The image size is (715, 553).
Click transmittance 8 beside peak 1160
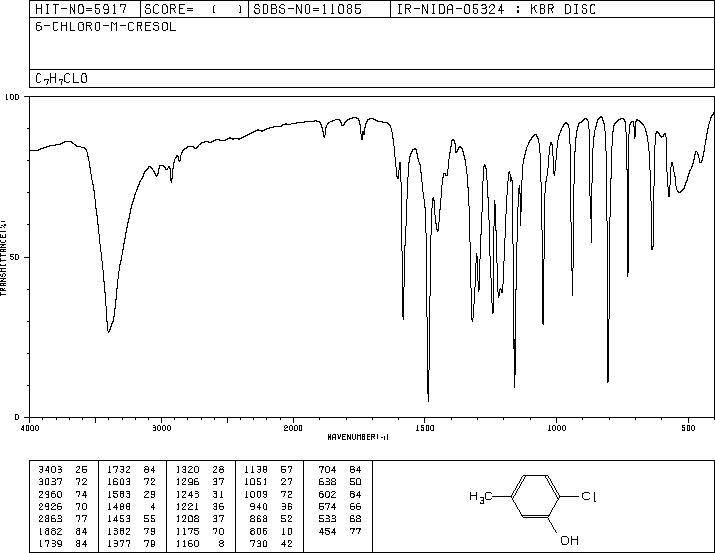point(221,544)
